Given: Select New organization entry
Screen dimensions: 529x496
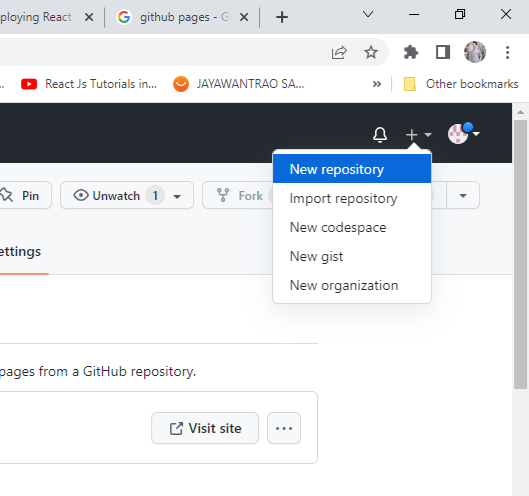Looking at the screenshot, I should point(352,285).
